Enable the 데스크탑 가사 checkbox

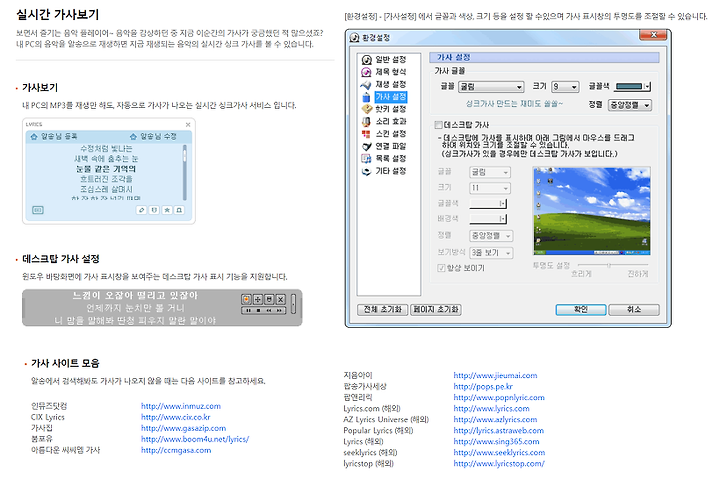point(439,125)
